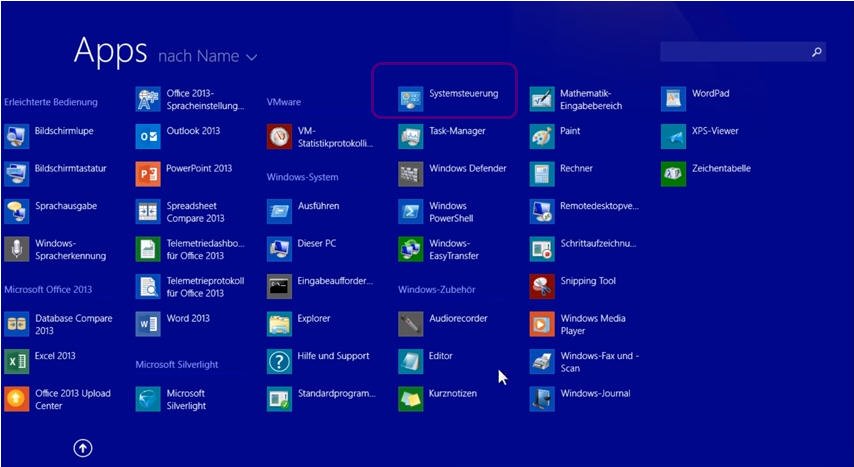Launch Outlook 2013 icon
The width and height of the screenshot is (854, 467).
point(148,136)
